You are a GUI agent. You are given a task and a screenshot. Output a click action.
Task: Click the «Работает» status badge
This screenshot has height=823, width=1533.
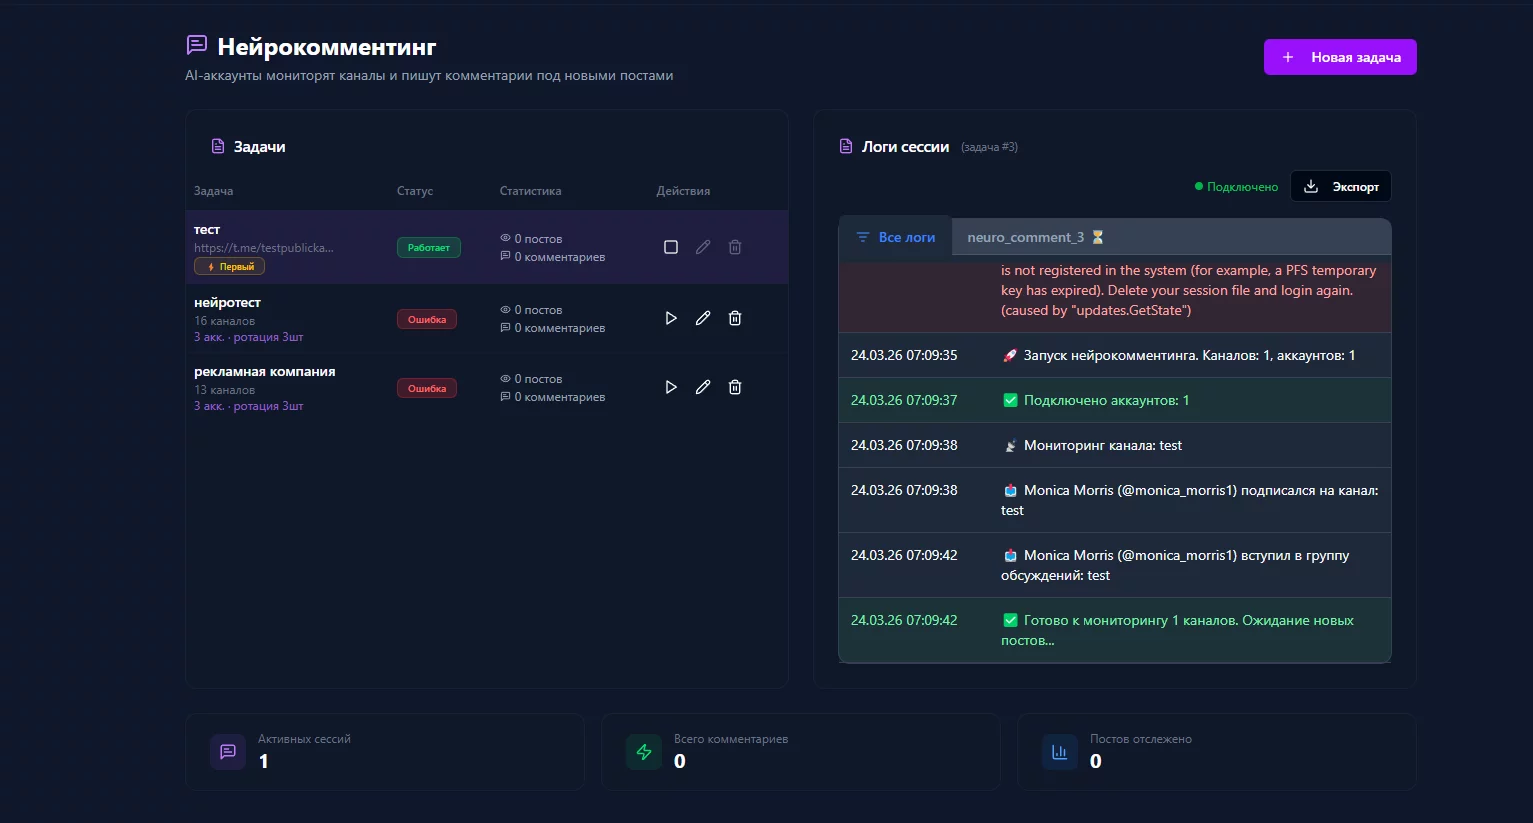click(x=428, y=248)
